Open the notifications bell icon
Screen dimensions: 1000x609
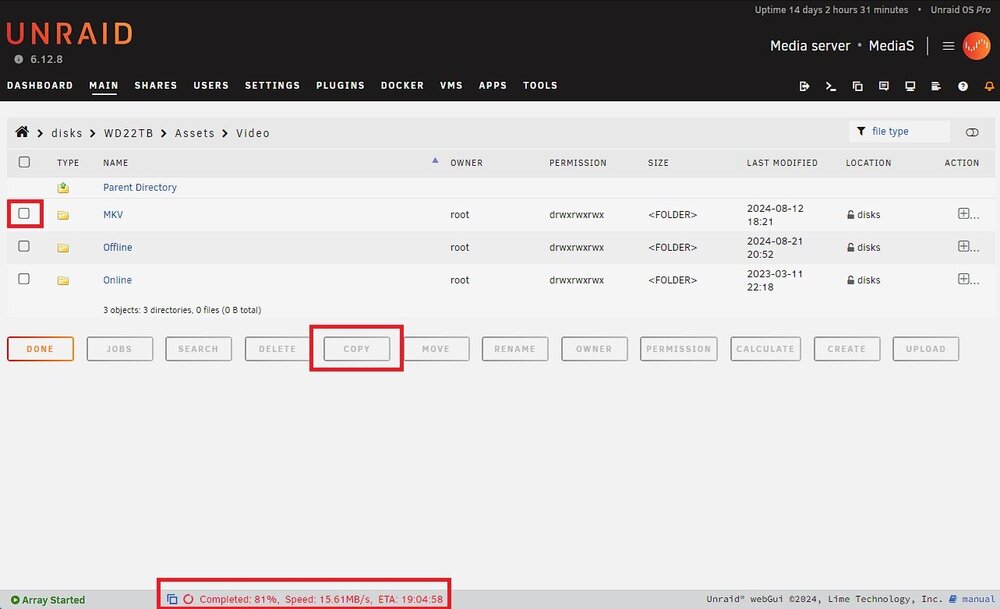tap(989, 86)
